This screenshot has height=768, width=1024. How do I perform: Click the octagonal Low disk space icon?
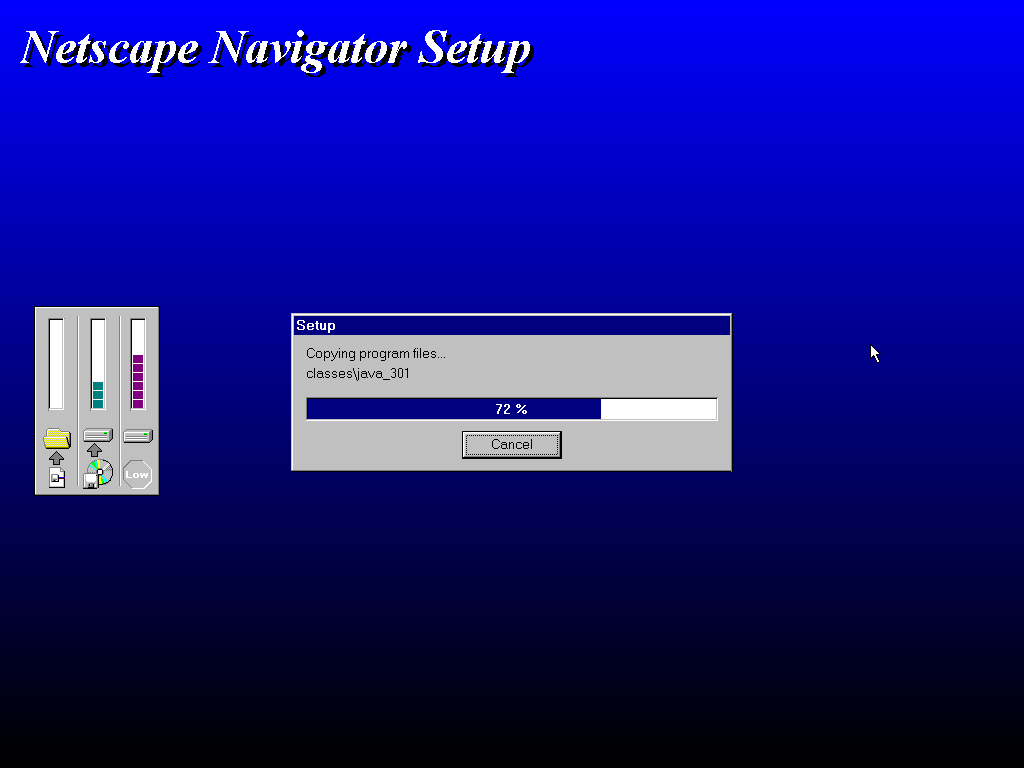[137, 475]
